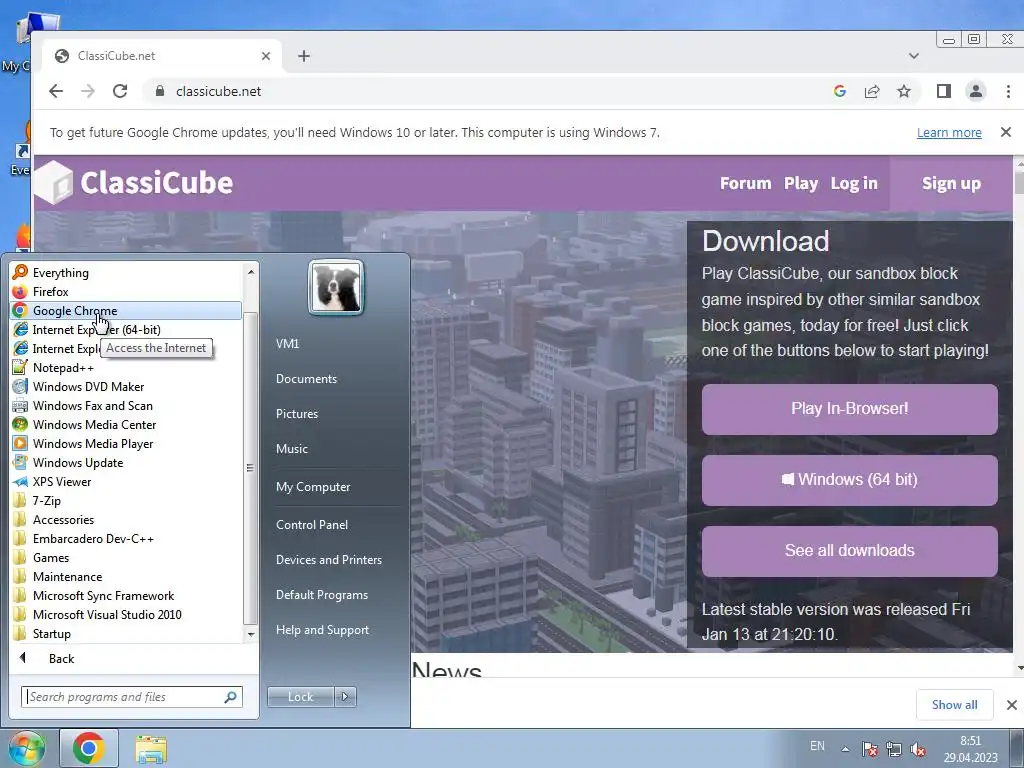Viewport: 1024px width, 768px height.
Task: Click the Lock button
Action: click(300, 697)
